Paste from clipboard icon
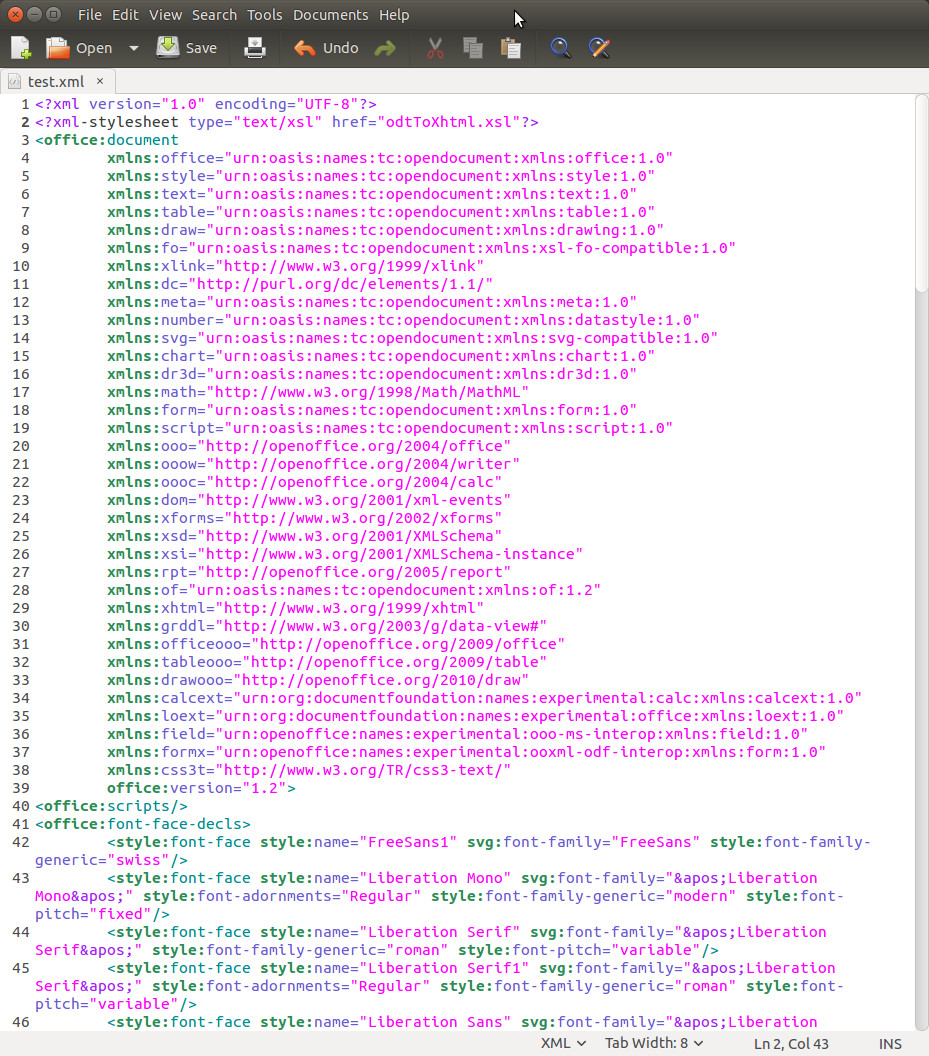The height and width of the screenshot is (1056, 929). click(x=511, y=48)
